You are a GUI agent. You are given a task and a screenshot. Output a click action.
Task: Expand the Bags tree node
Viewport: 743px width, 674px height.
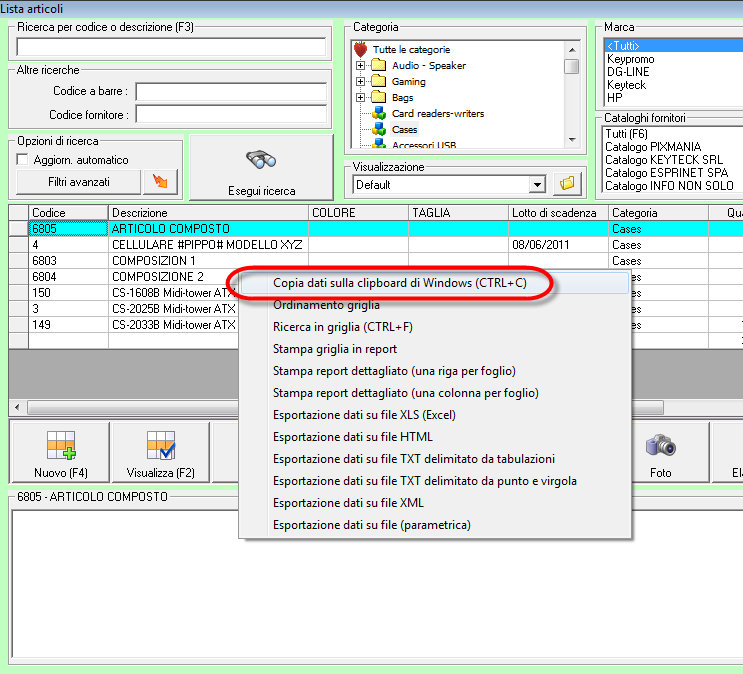click(361, 98)
